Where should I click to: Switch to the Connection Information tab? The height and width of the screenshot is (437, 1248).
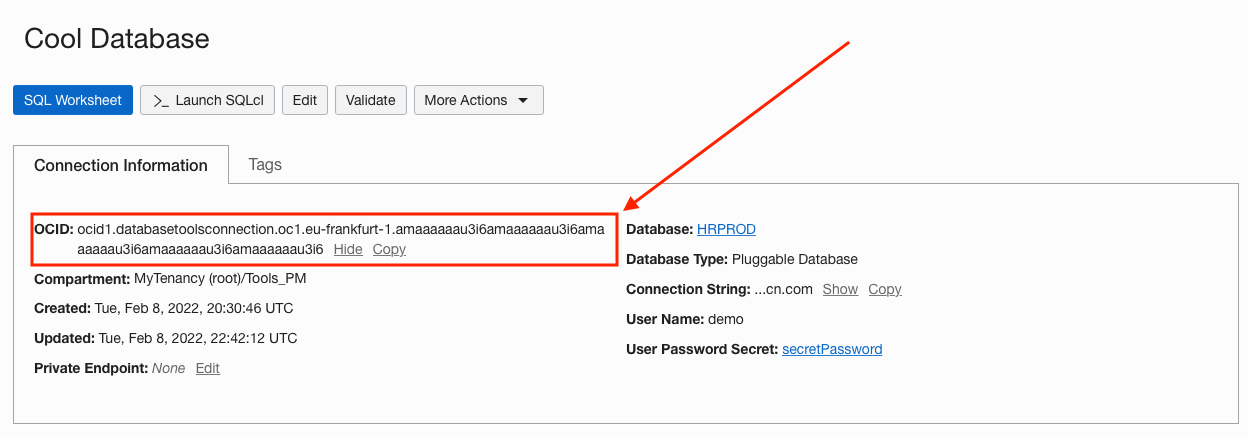[121, 165]
